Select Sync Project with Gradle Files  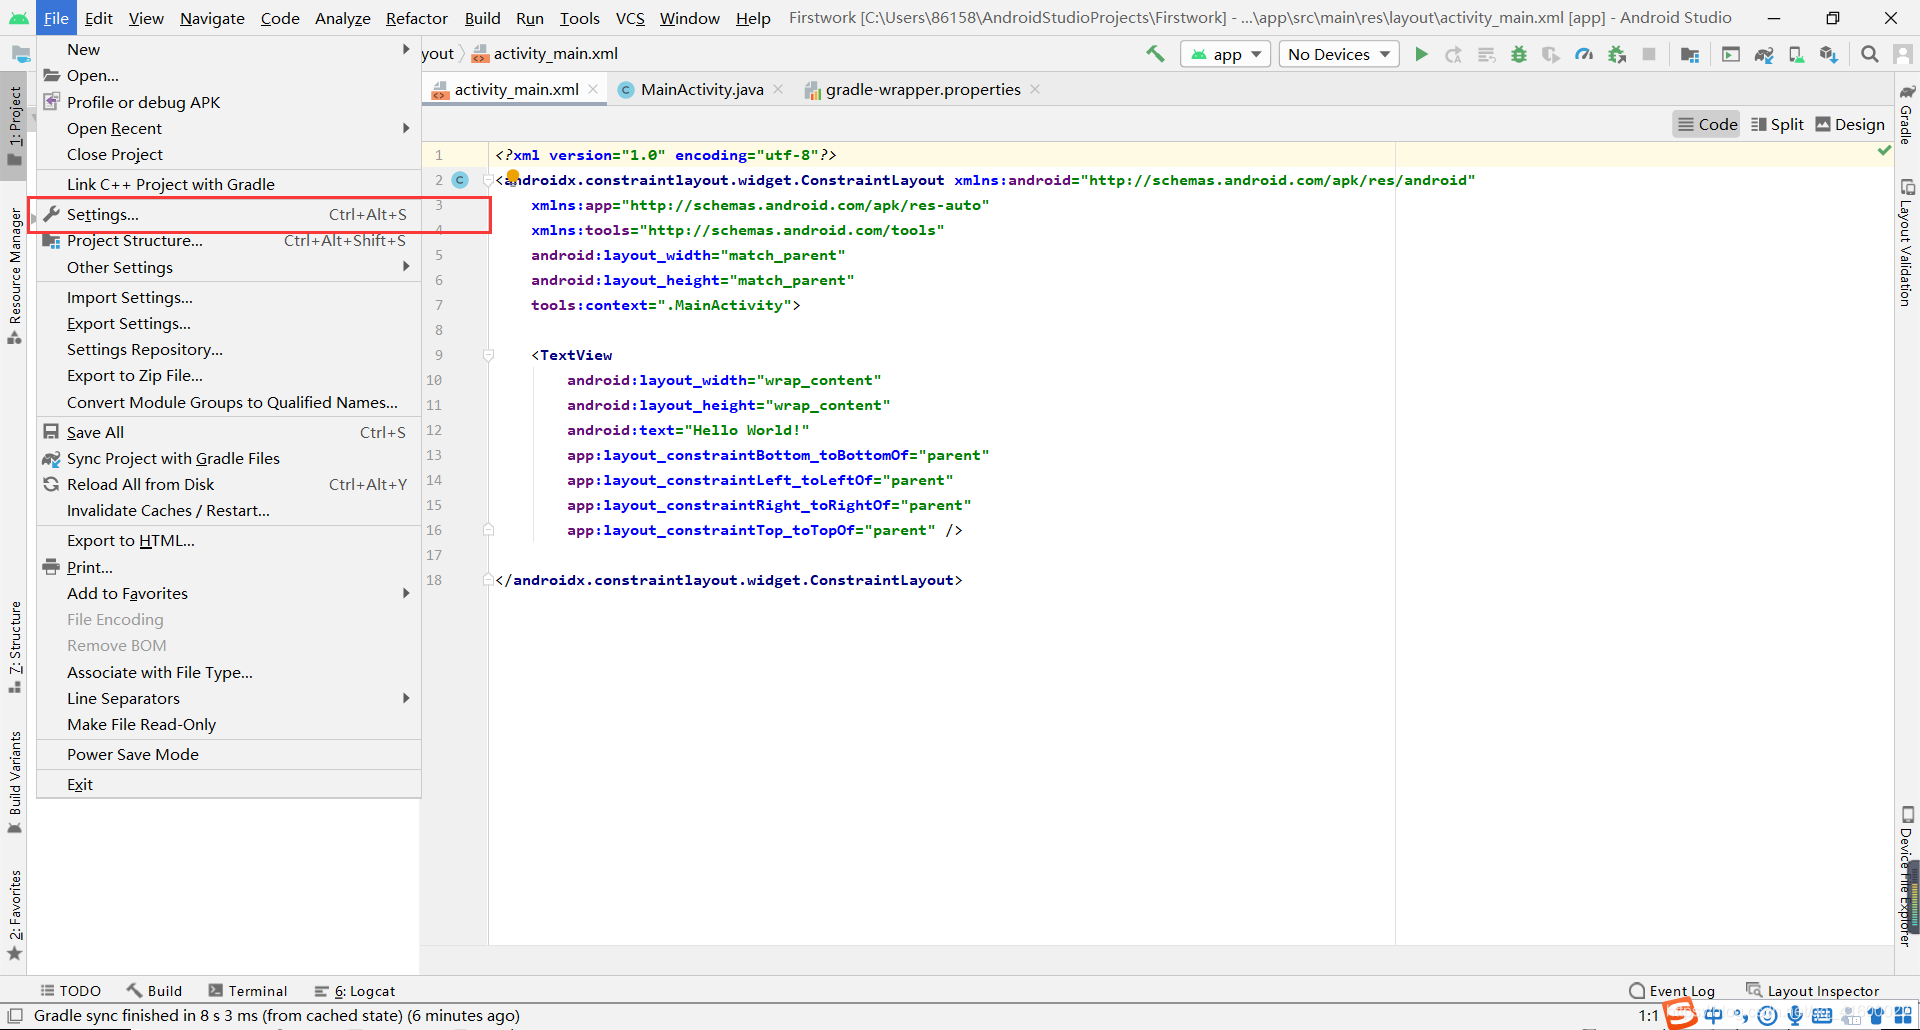coord(229,458)
